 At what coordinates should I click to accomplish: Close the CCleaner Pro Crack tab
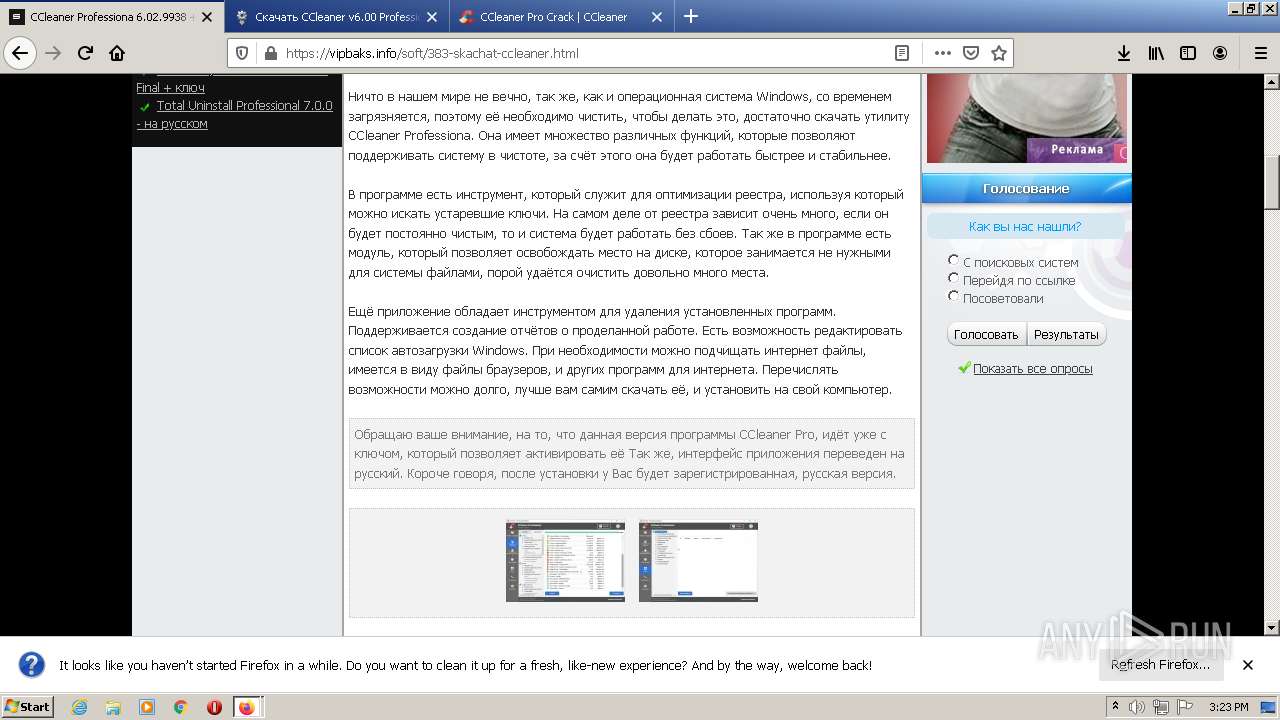[656, 16]
